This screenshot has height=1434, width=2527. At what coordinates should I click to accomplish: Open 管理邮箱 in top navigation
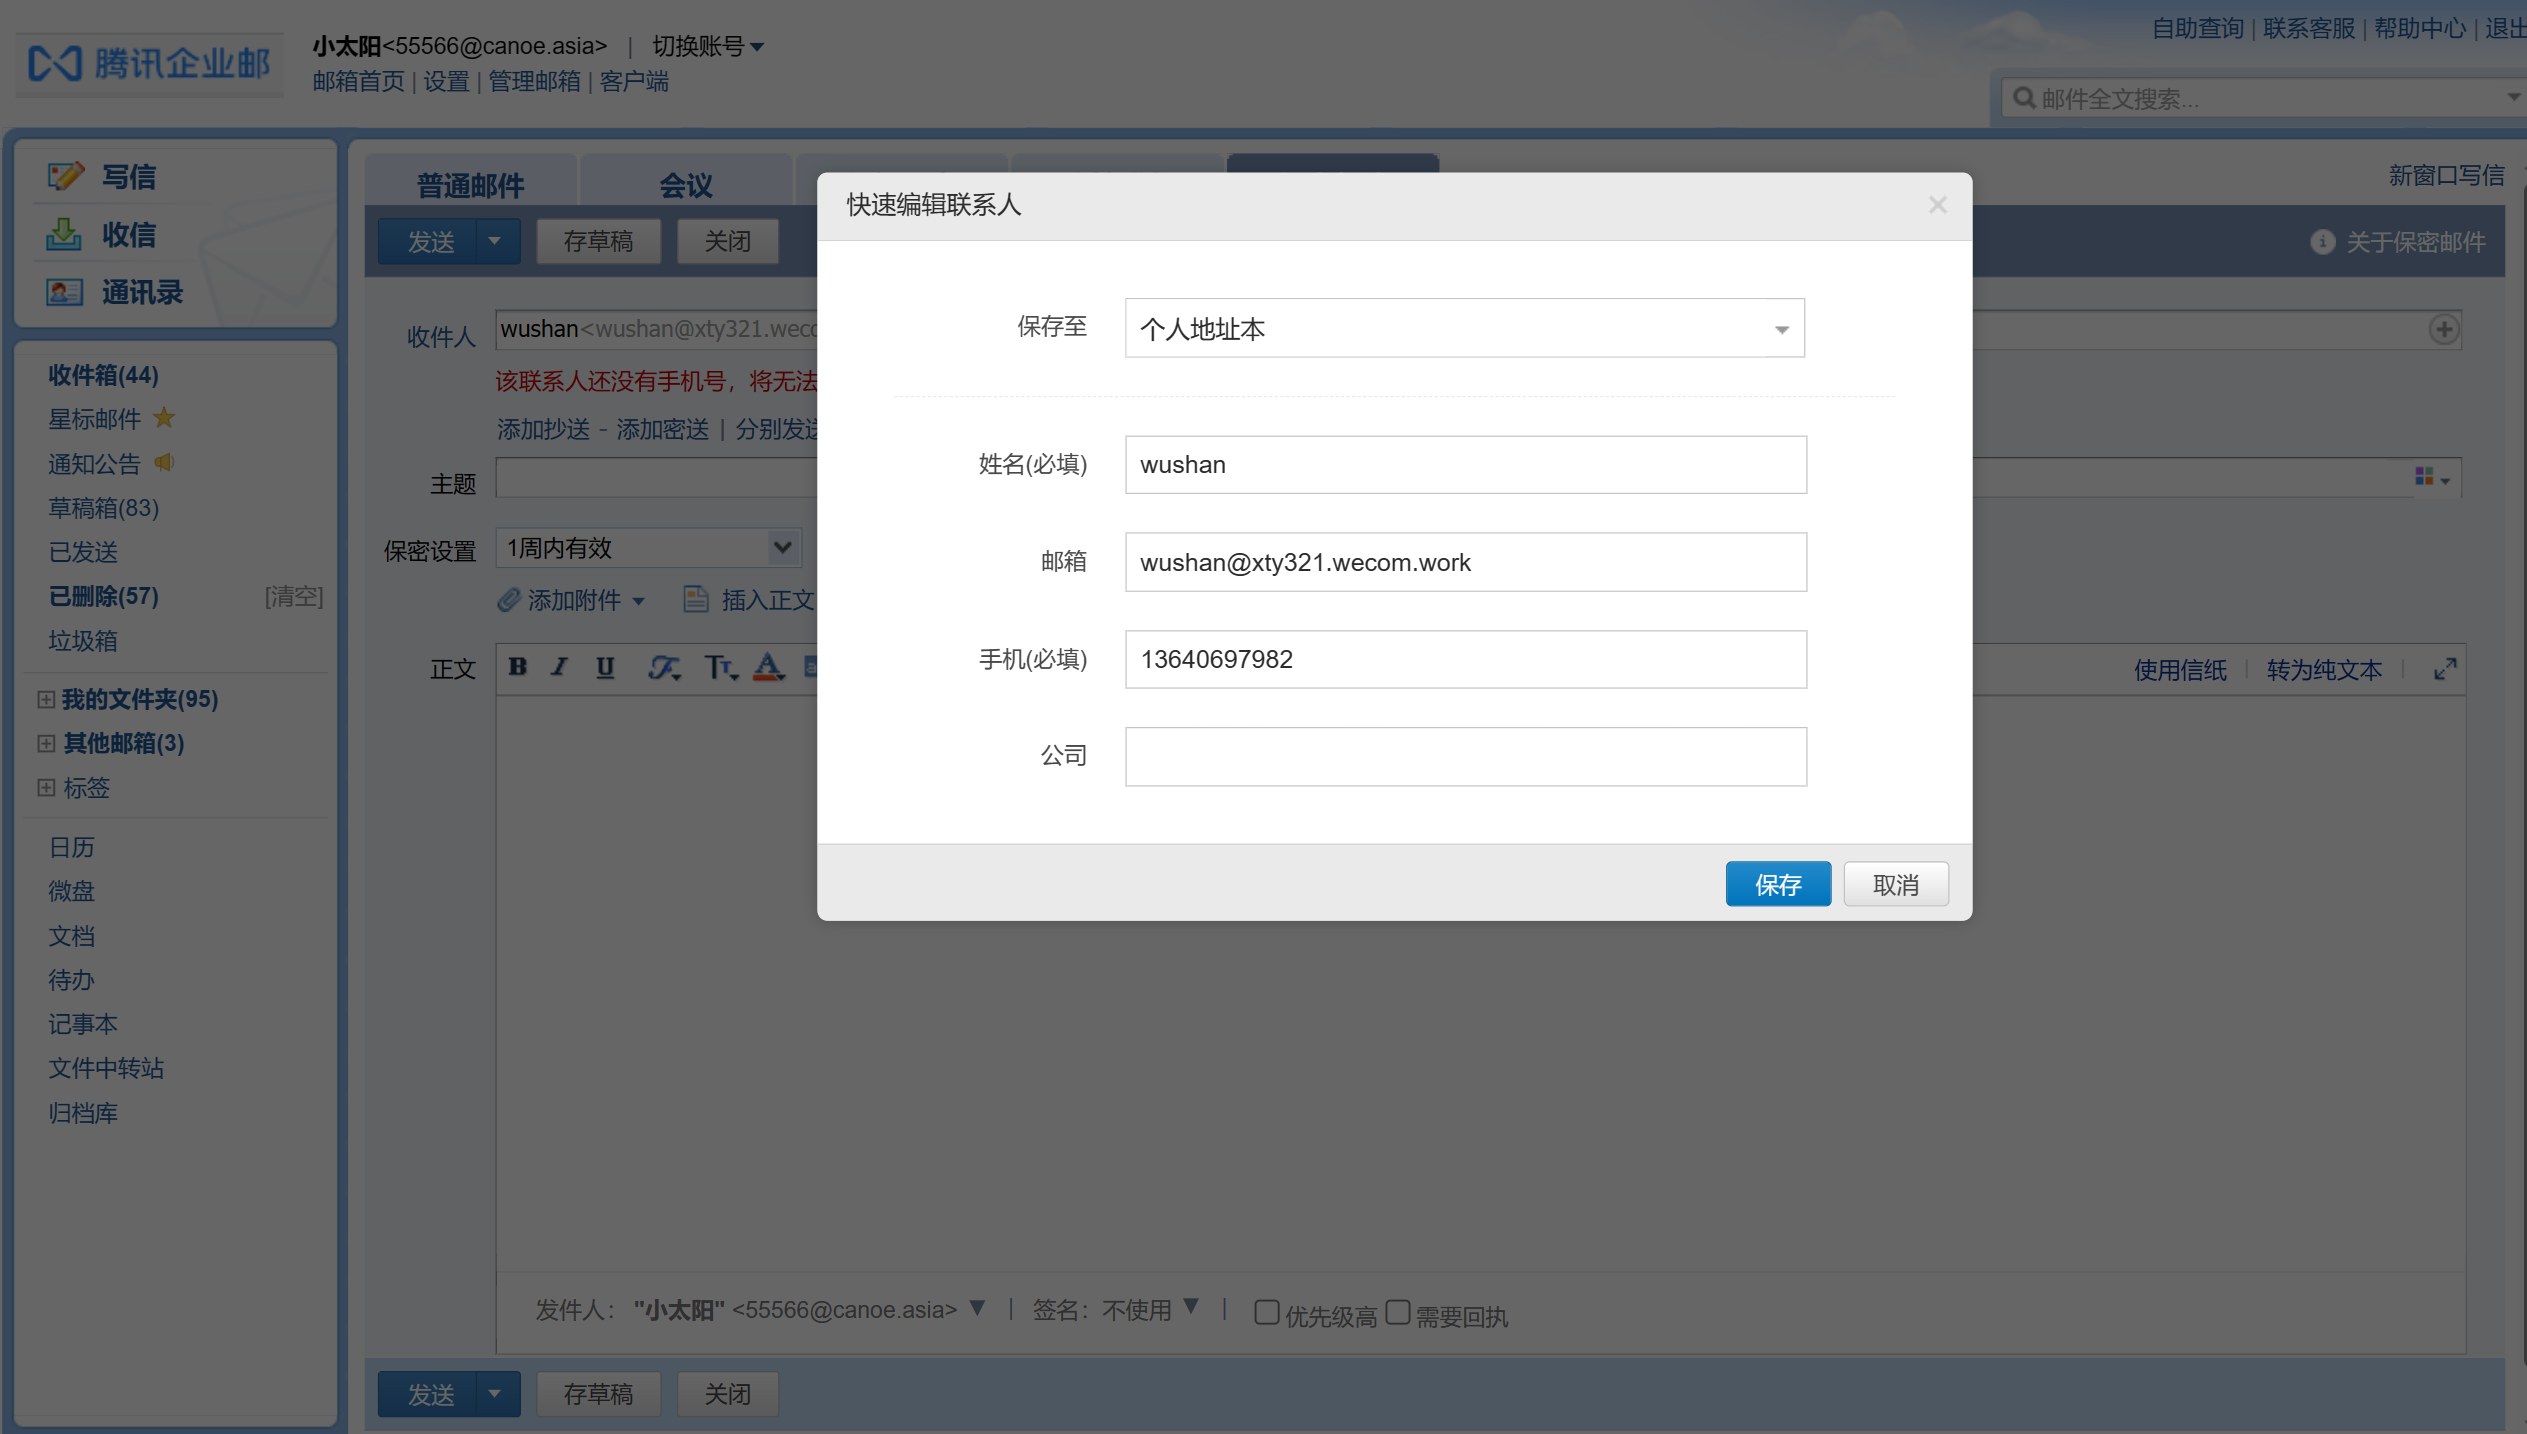[534, 81]
